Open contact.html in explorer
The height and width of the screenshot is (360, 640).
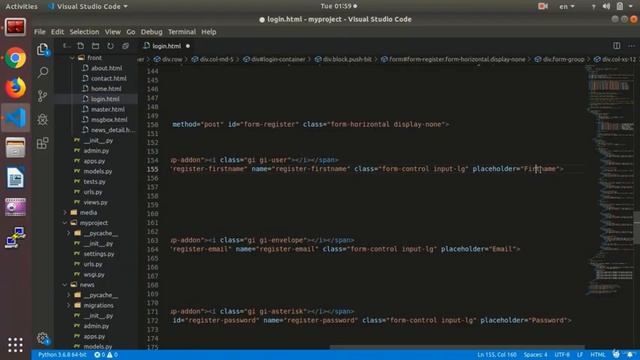(x=109, y=78)
